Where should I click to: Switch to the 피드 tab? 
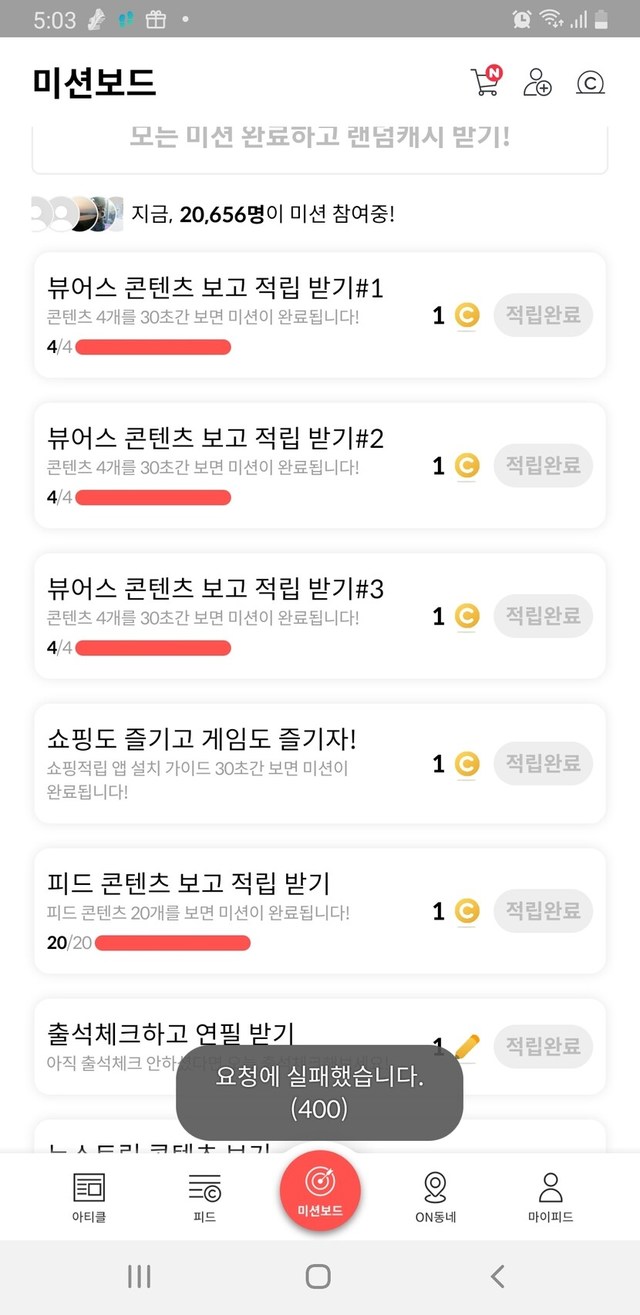pyautogui.click(x=205, y=1197)
